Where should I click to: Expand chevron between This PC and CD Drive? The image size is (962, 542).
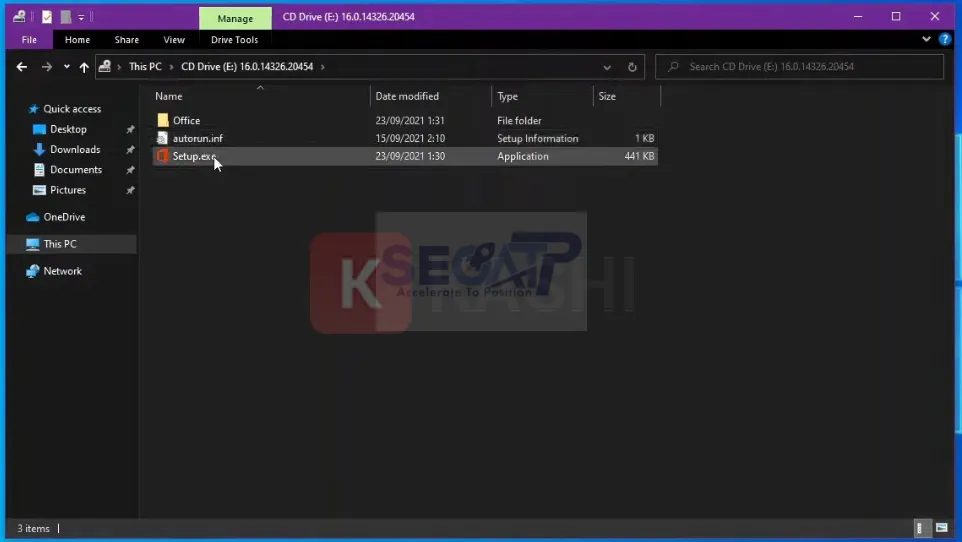(x=171, y=66)
